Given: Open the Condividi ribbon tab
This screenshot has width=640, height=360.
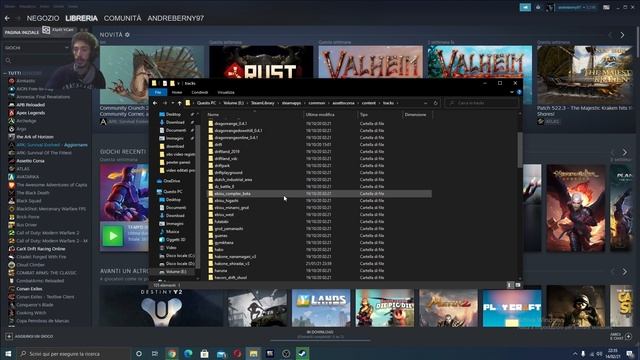Looking at the screenshot, I should point(200,92).
